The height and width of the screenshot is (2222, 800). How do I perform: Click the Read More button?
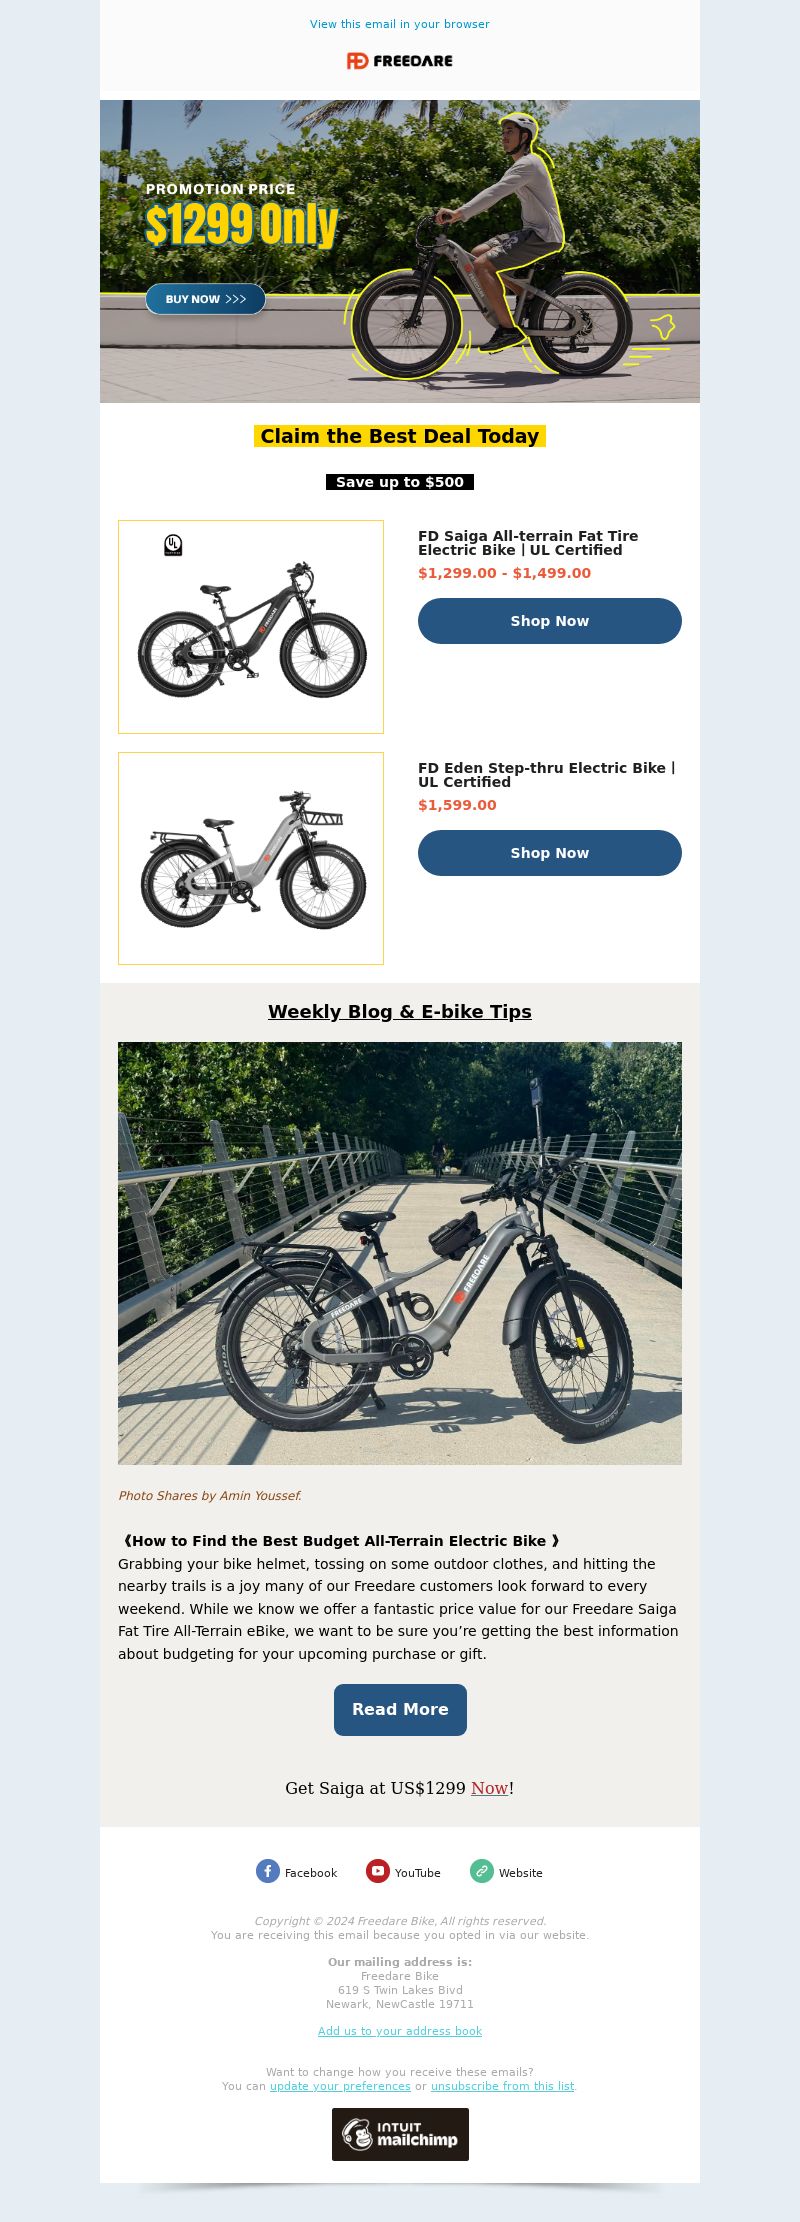(400, 1710)
